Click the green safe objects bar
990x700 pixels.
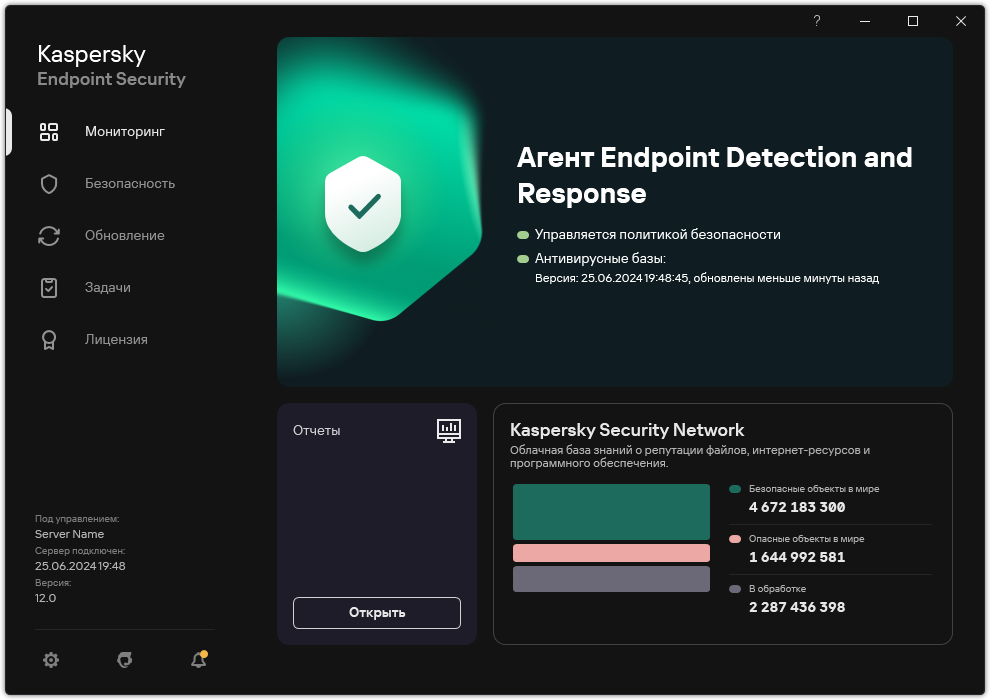click(611, 512)
